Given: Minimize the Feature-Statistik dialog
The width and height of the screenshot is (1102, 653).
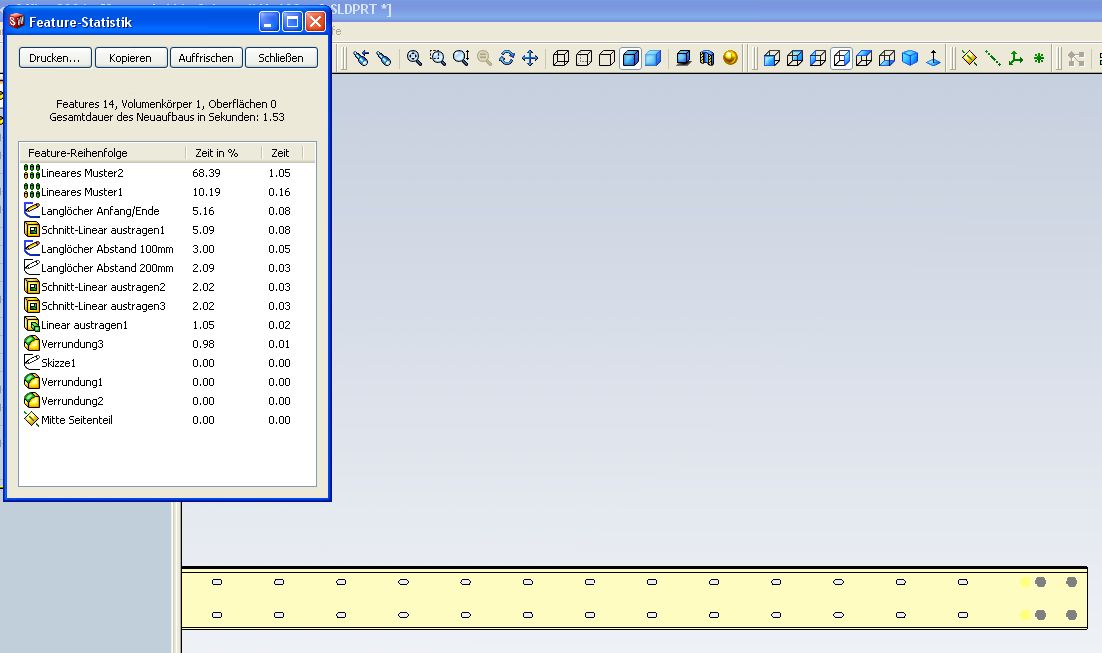Looking at the screenshot, I should (x=269, y=22).
